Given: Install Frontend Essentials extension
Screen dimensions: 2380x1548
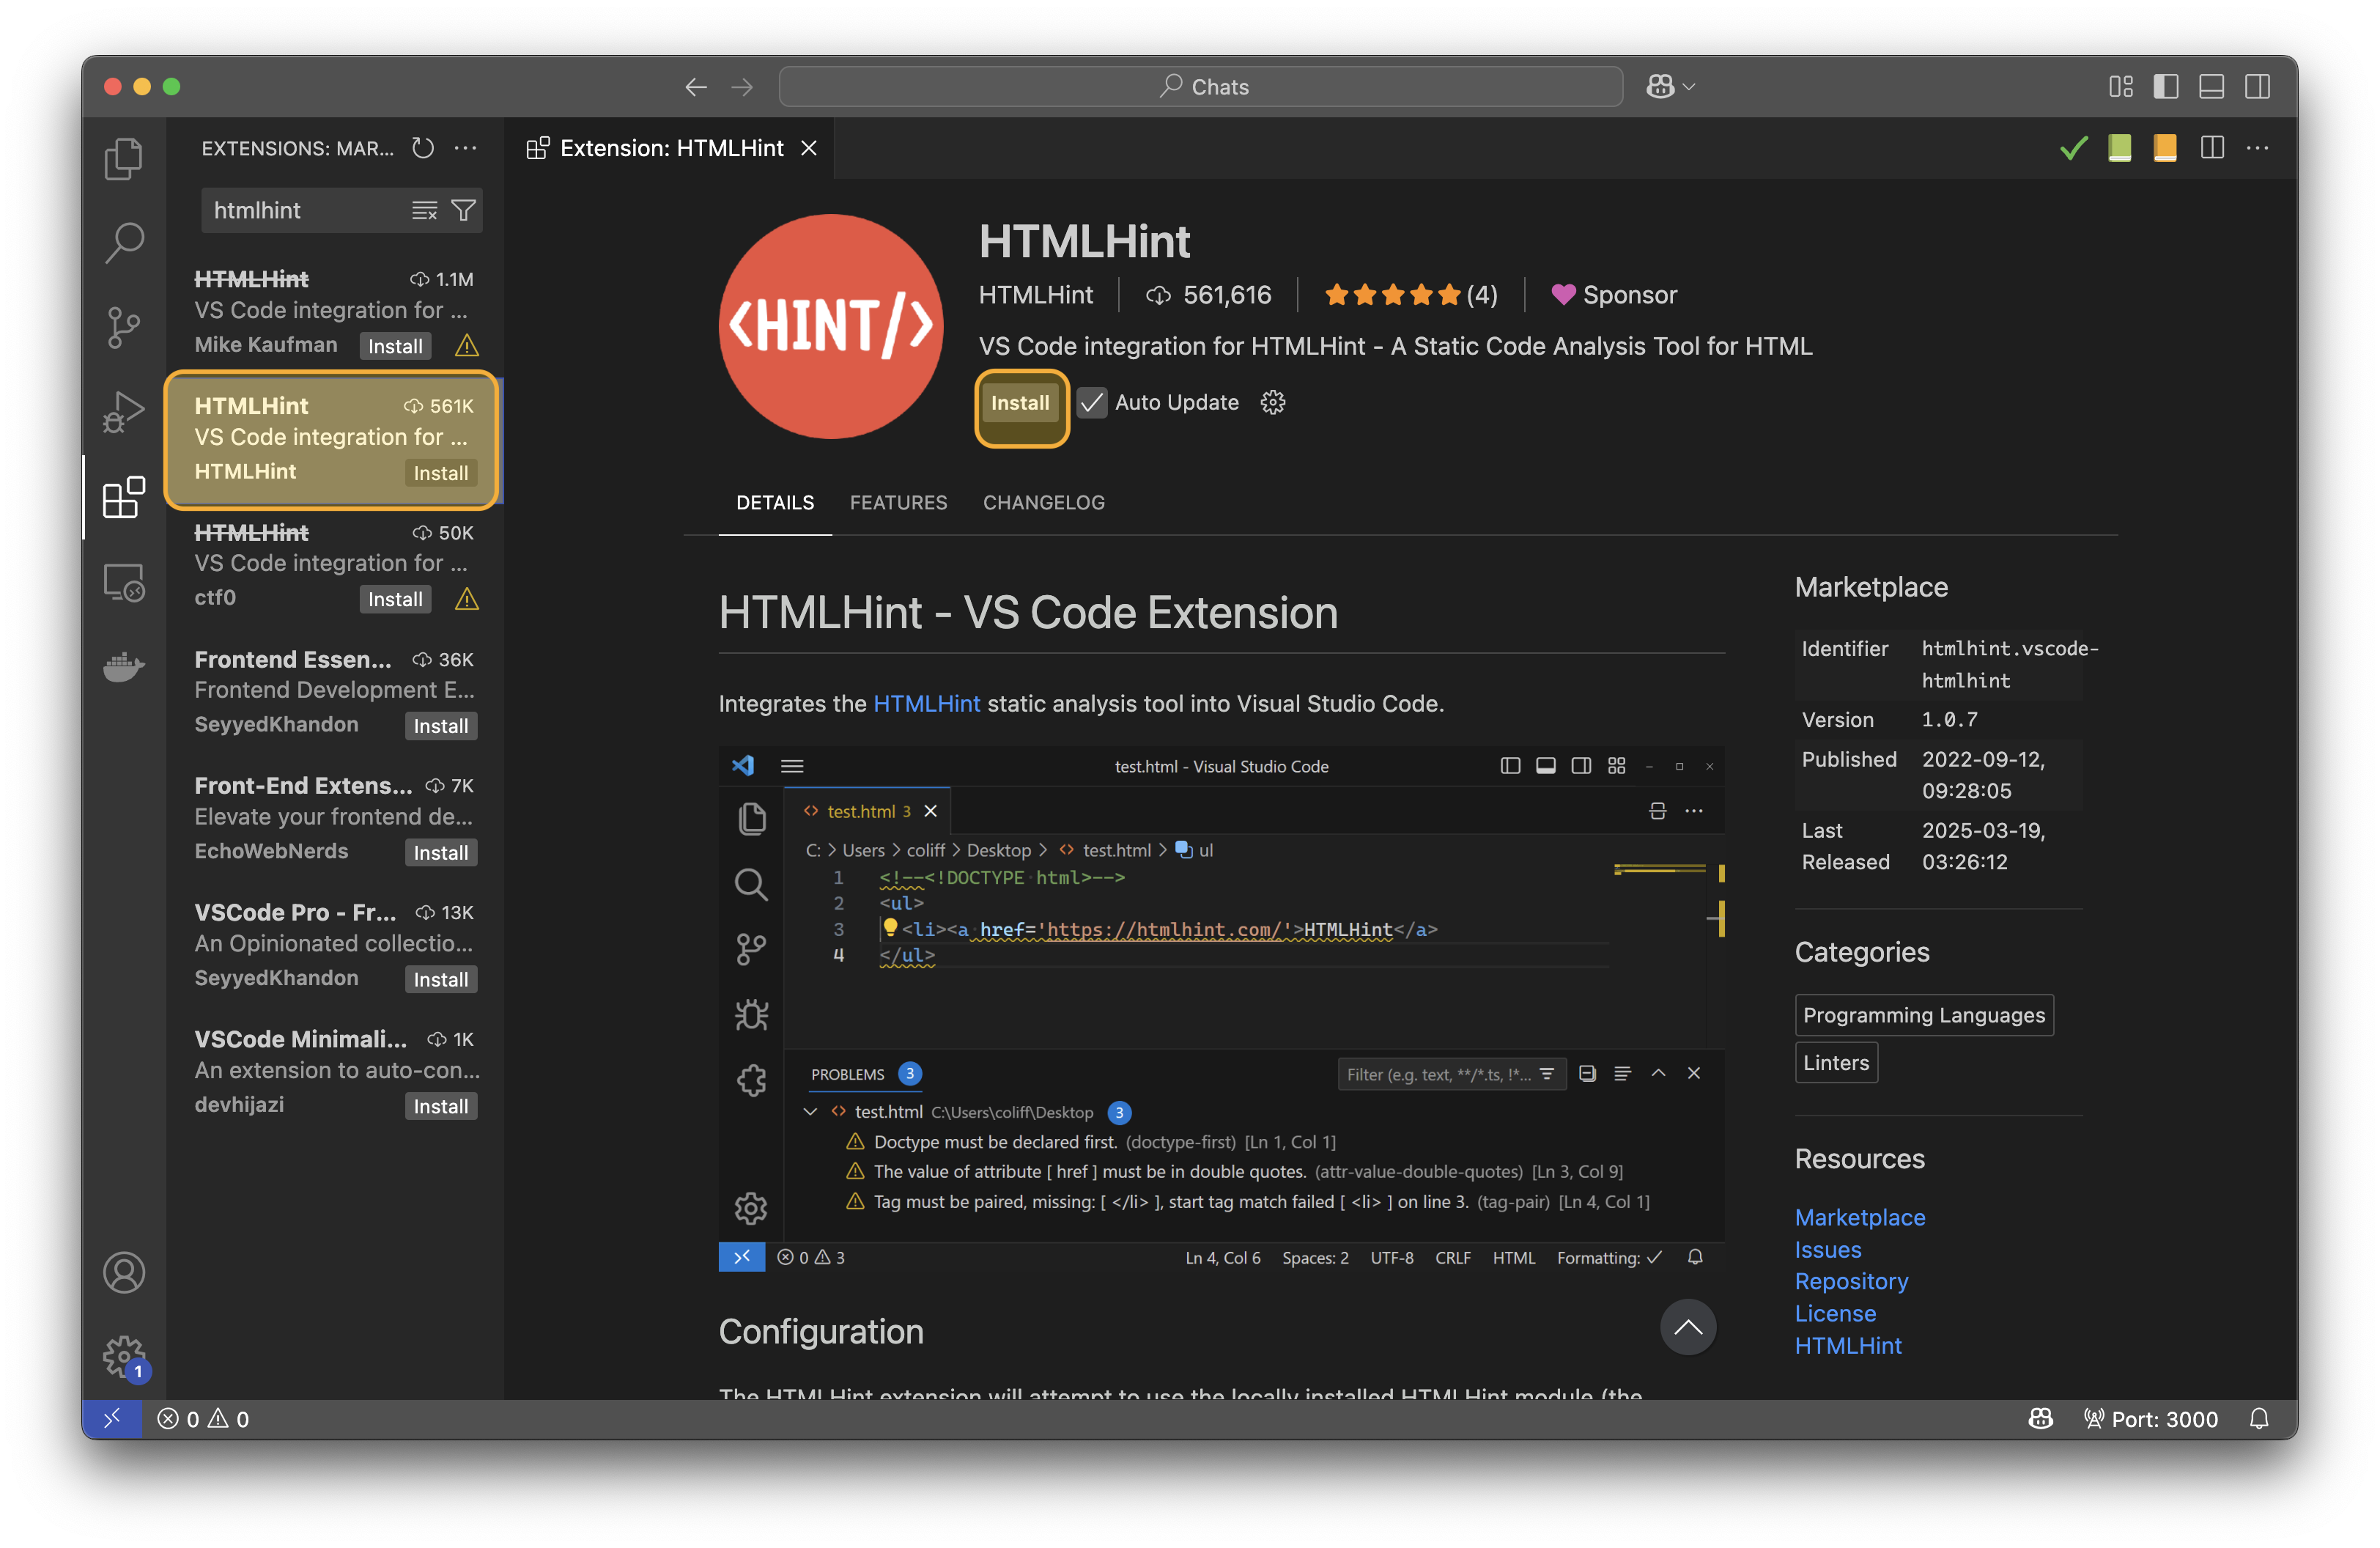Looking at the screenshot, I should [x=441, y=726].
